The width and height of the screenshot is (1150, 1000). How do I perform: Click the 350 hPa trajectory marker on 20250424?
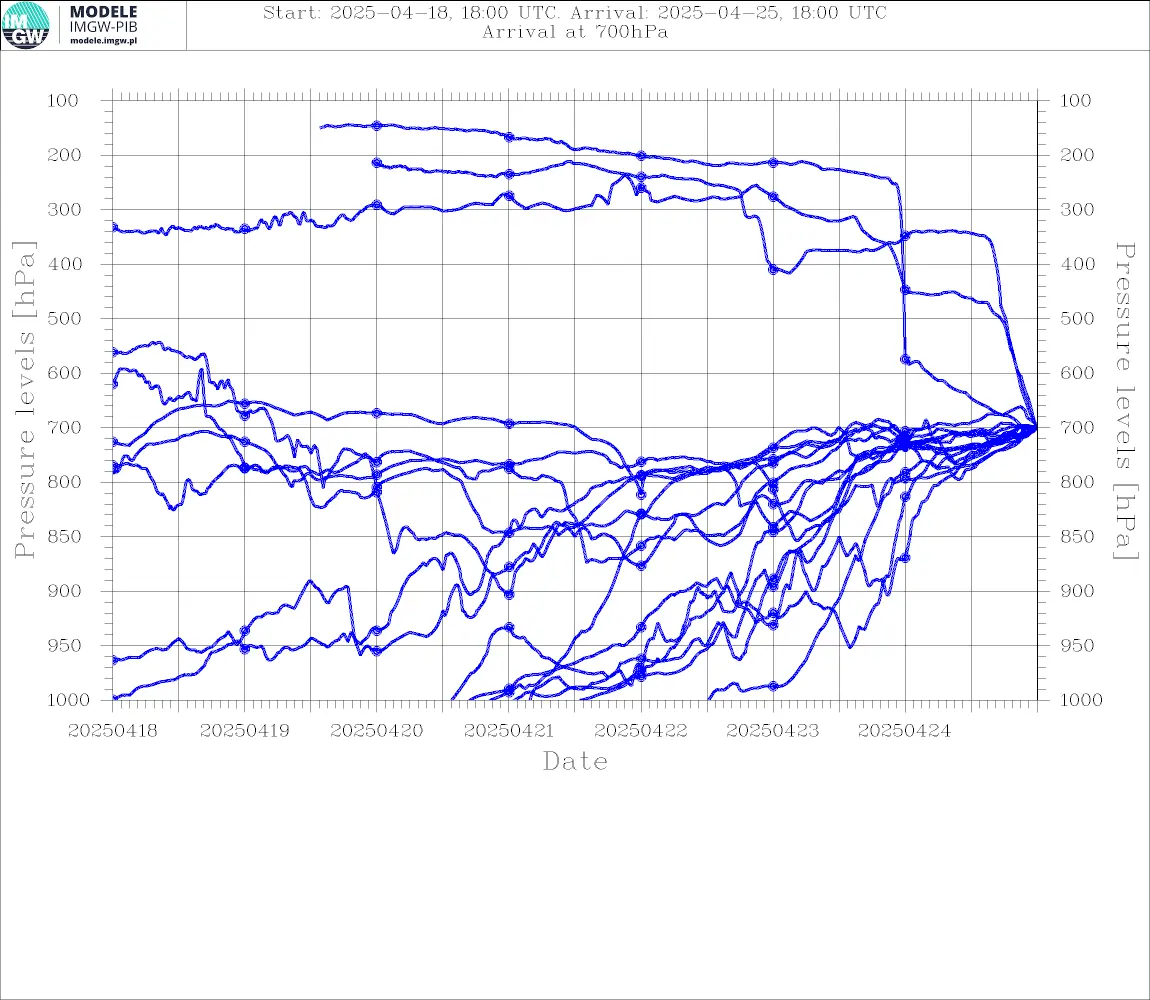(905, 236)
